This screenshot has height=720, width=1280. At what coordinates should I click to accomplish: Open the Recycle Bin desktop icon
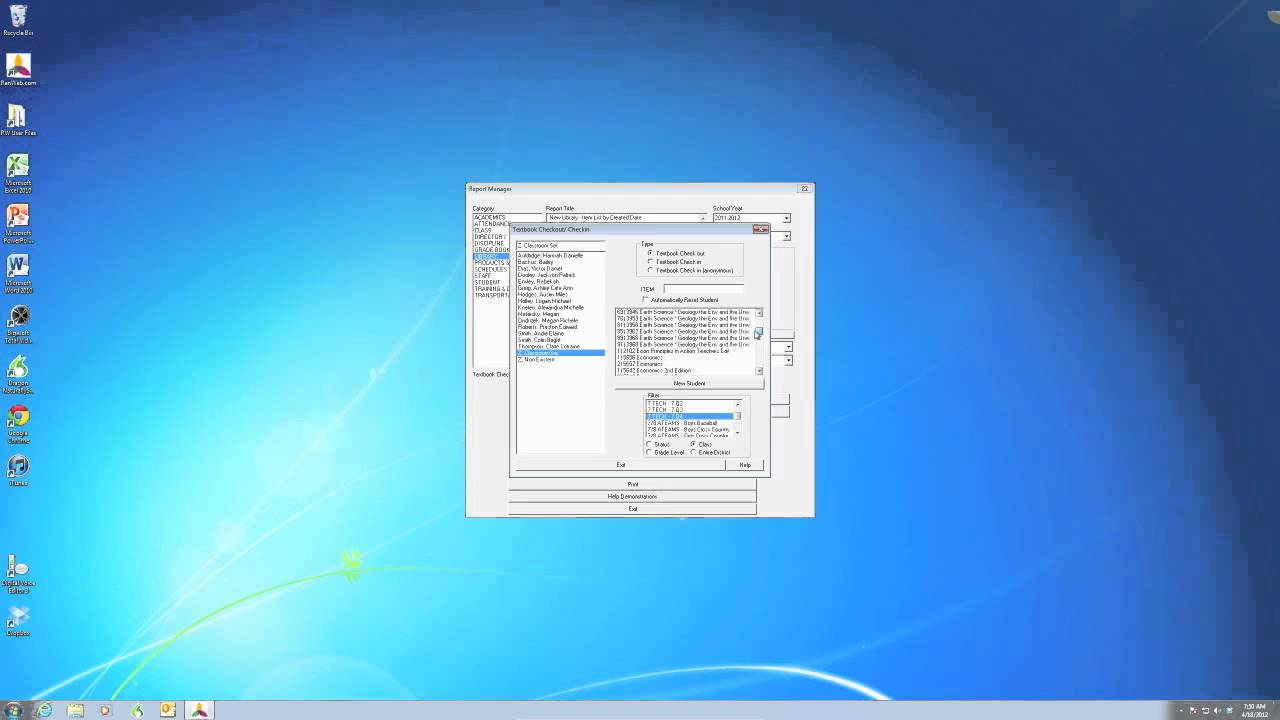(17, 18)
